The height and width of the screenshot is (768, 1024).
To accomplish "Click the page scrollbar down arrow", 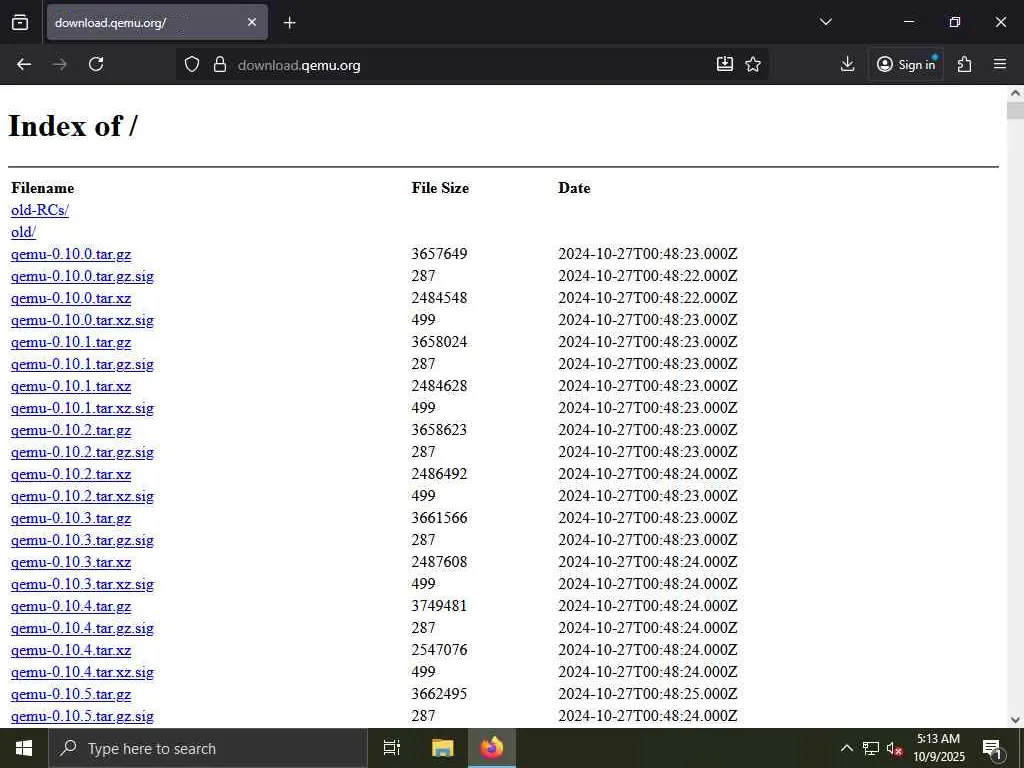I will 1015,720.
